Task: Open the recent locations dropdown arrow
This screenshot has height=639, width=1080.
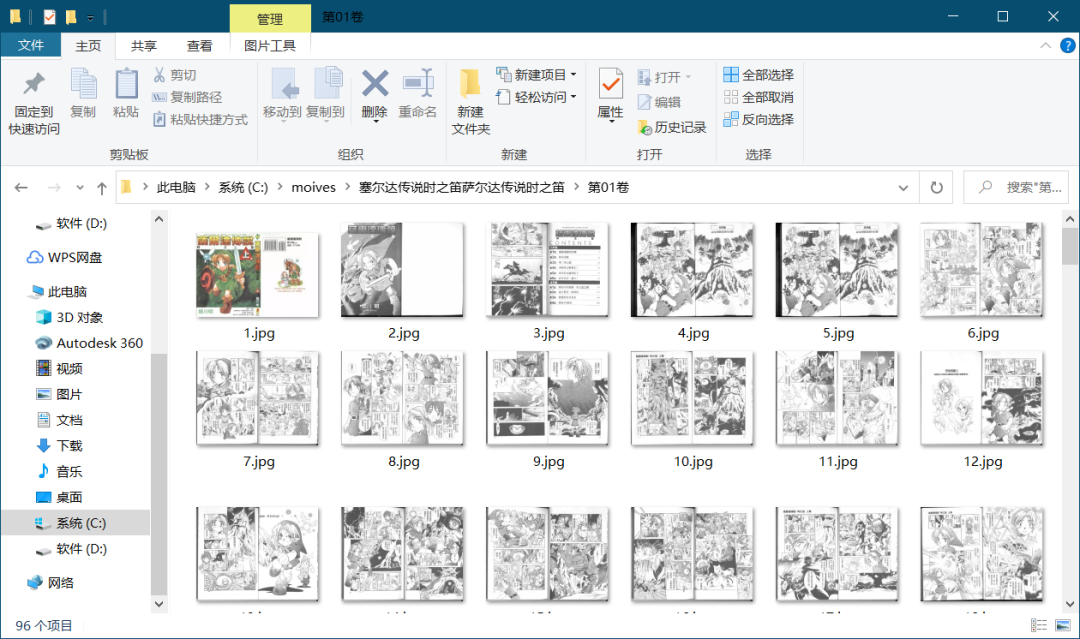Action: 80,187
